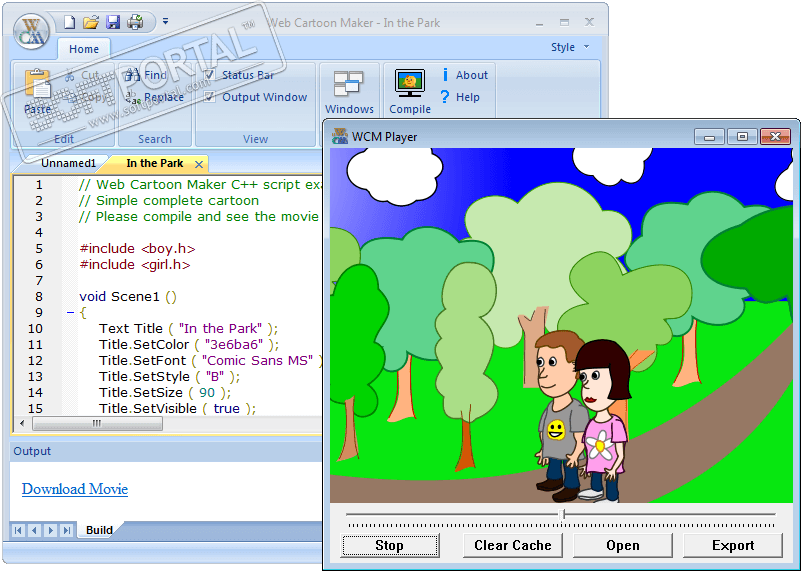Maximize the Web Cartoon Maker main window
The image size is (803, 573).
(x=564, y=23)
